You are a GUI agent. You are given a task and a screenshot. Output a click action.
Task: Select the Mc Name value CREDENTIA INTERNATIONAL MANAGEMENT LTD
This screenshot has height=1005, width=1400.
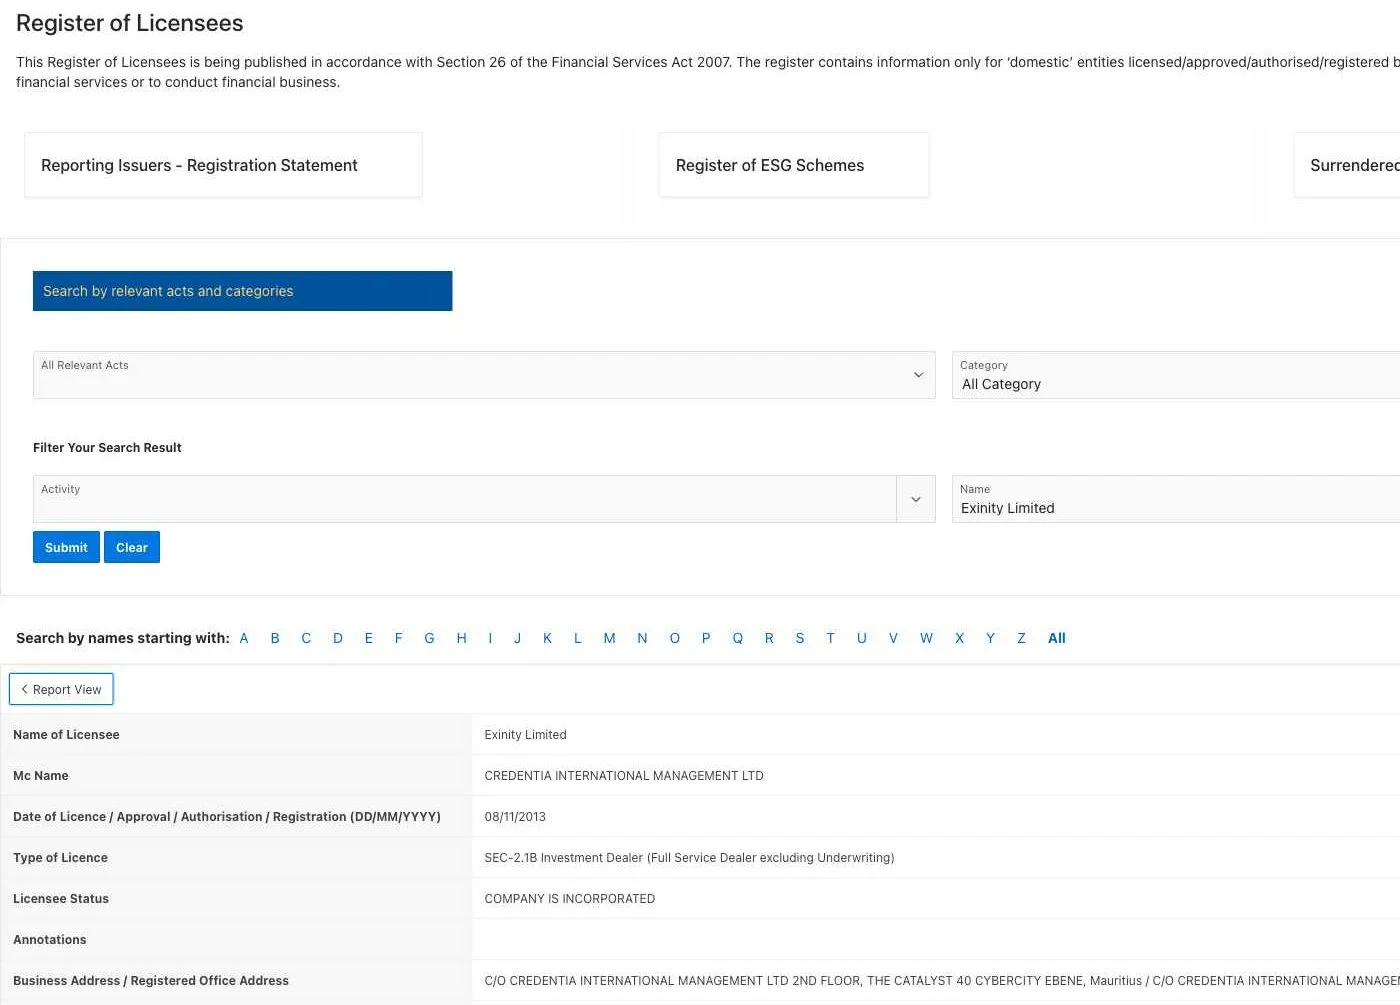click(x=624, y=776)
